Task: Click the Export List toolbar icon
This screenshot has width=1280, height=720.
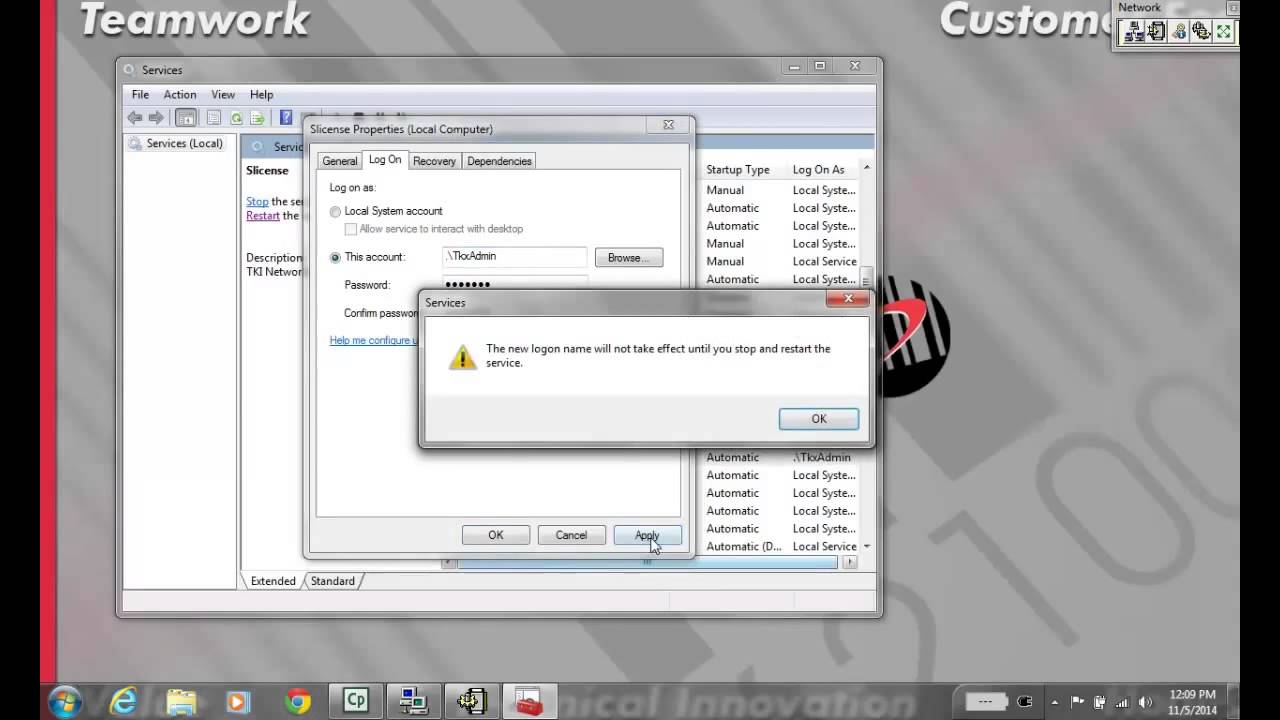Action: tap(257, 118)
